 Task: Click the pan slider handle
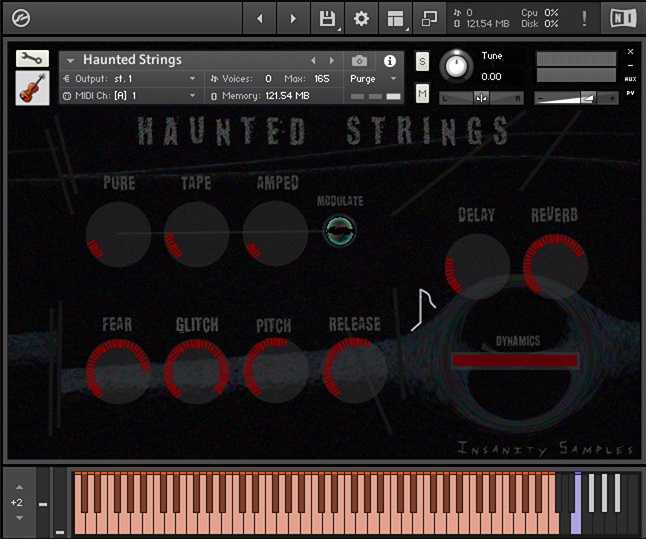481,98
